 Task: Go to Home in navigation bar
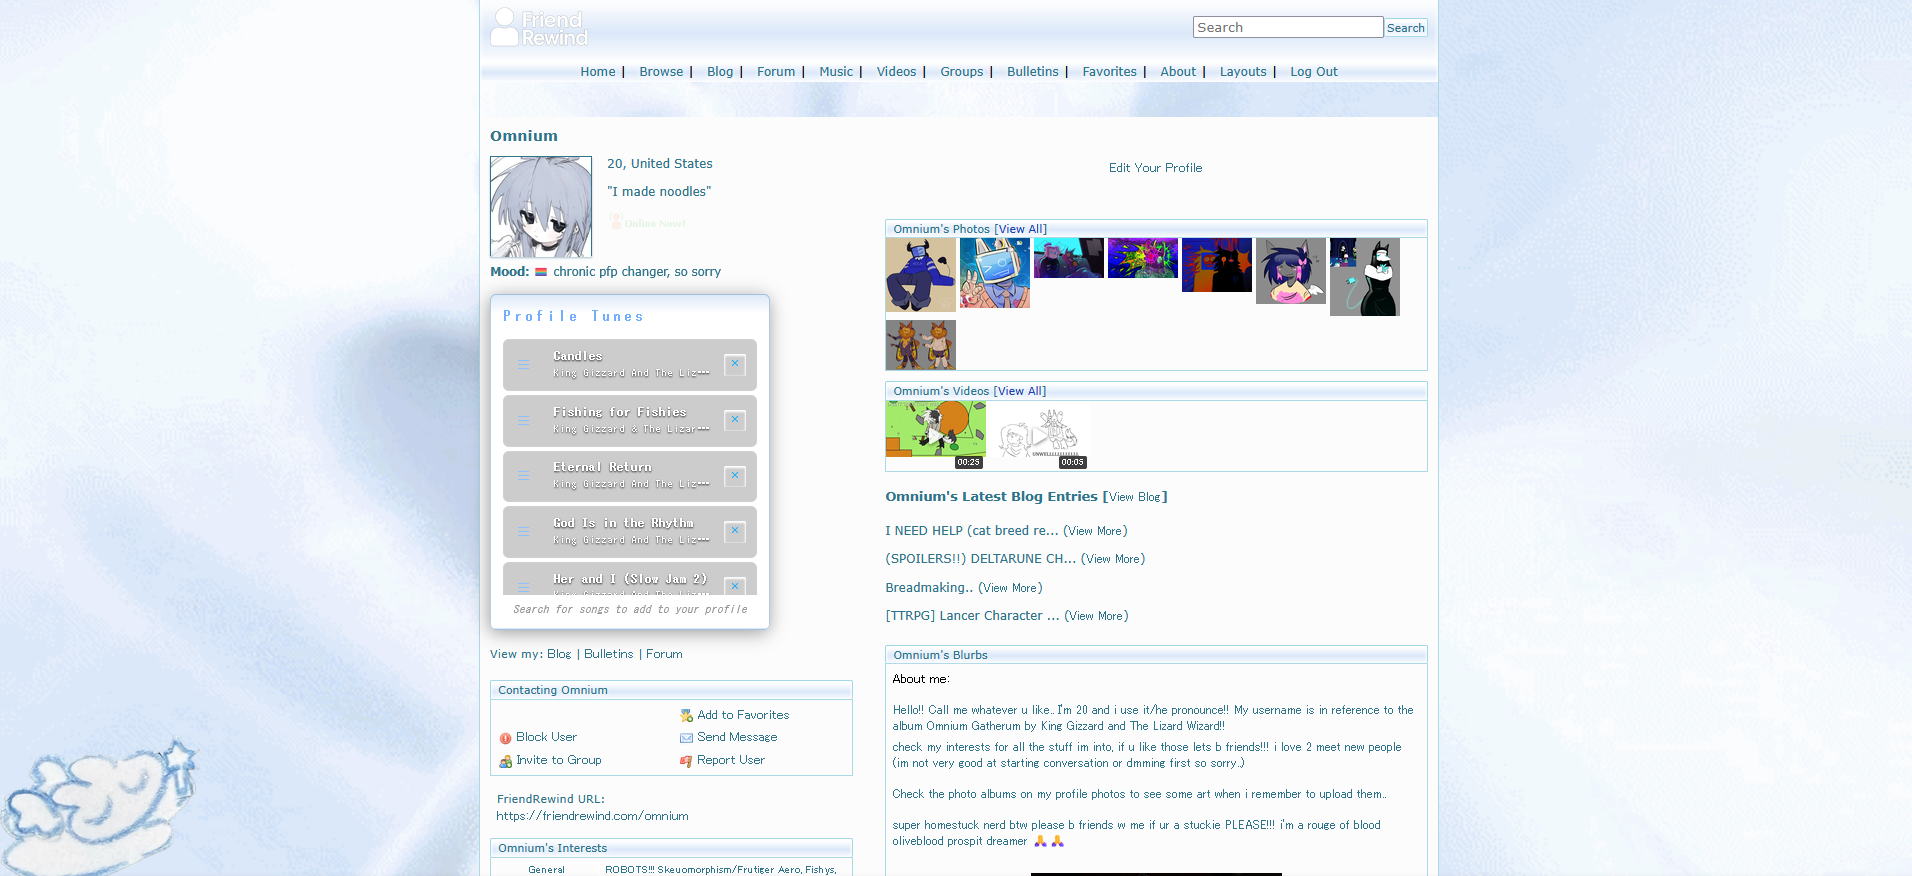click(x=598, y=72)
